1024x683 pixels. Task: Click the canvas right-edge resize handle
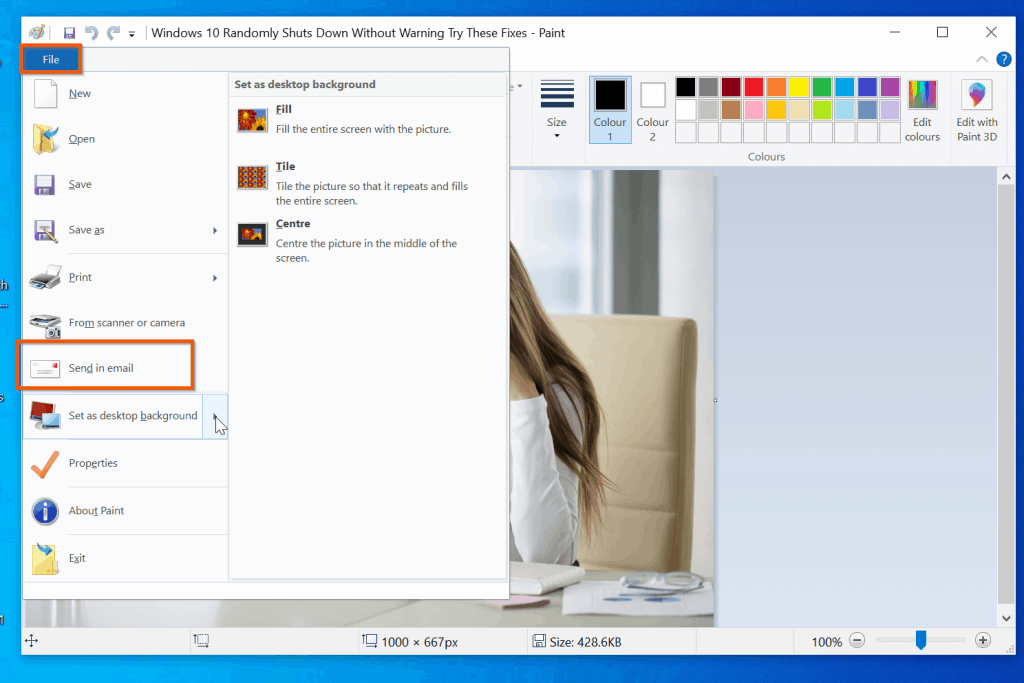click(x=715, y=400)
